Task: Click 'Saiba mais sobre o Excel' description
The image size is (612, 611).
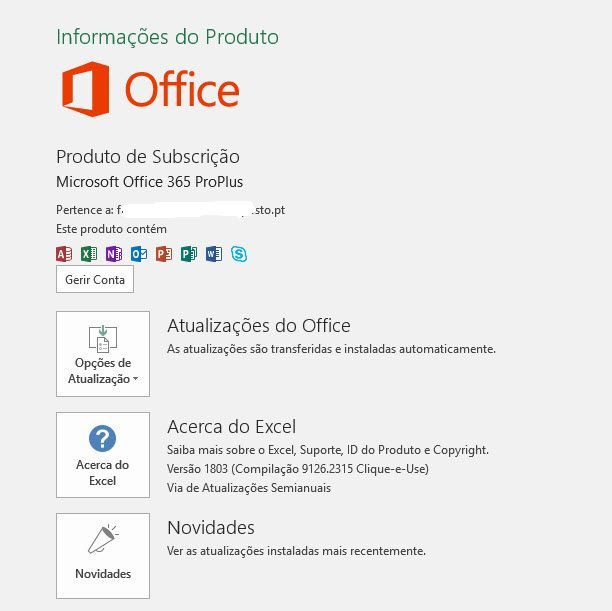Action: 328,450
